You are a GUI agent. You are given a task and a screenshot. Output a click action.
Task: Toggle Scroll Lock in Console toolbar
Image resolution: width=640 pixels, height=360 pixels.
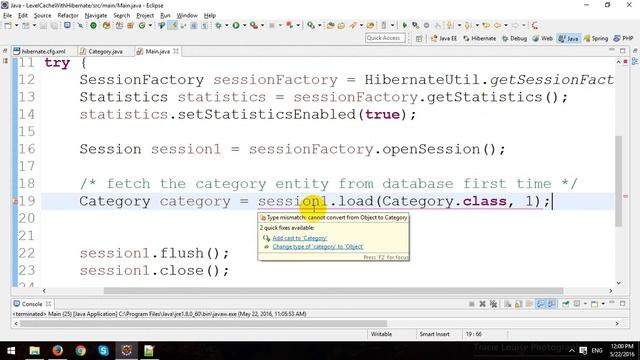coord(518,304)
